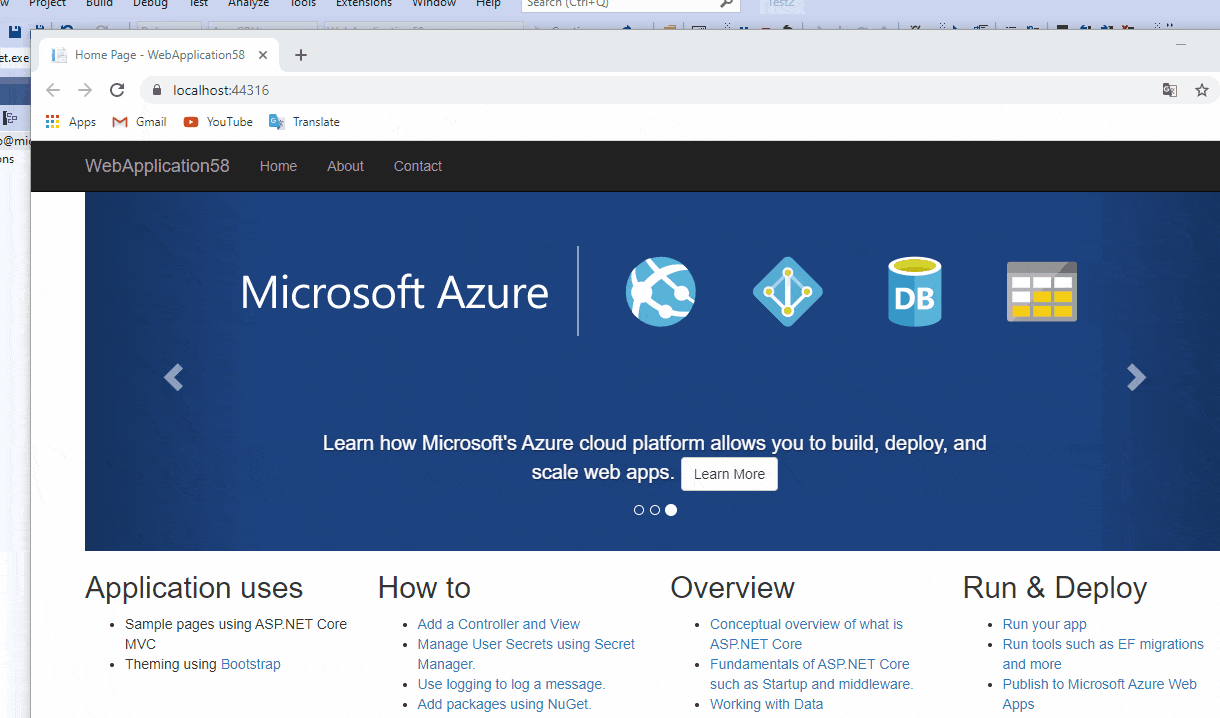
Task: Open Conceptual overview of ASP.NET Core link
Action: (806, 634)
